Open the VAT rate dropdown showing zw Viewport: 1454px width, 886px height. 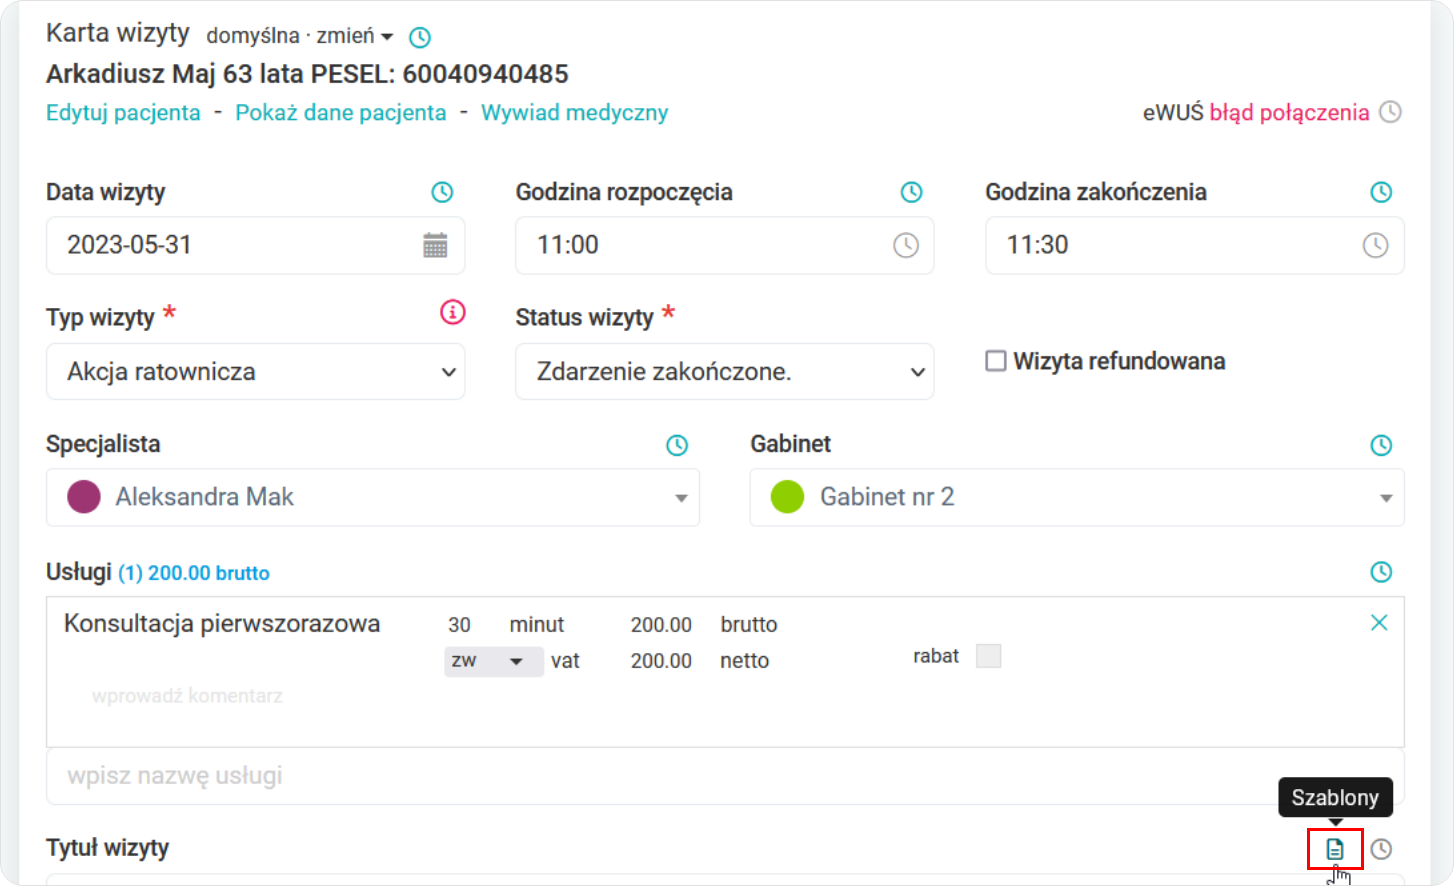tap(493, 661)
